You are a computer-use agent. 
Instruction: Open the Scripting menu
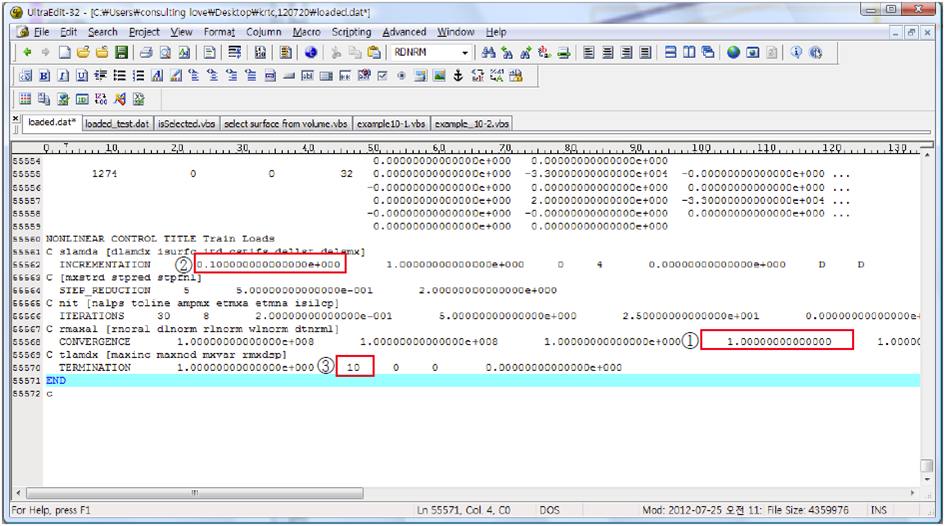351,32
